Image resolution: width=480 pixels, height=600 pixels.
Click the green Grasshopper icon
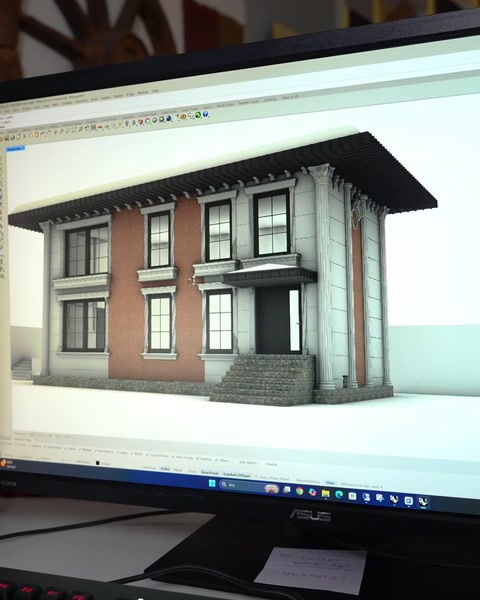(x=198, y=115)
